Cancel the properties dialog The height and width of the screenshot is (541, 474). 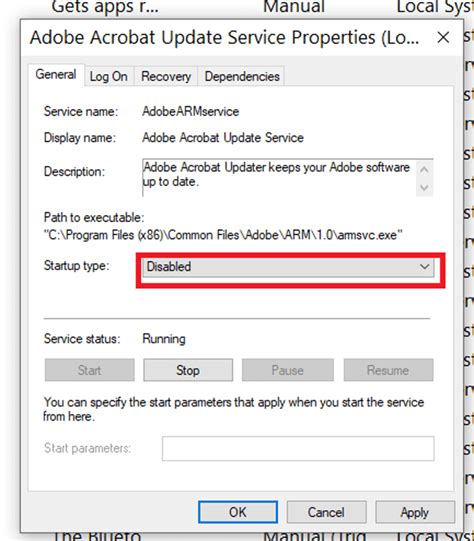(326, 512)
